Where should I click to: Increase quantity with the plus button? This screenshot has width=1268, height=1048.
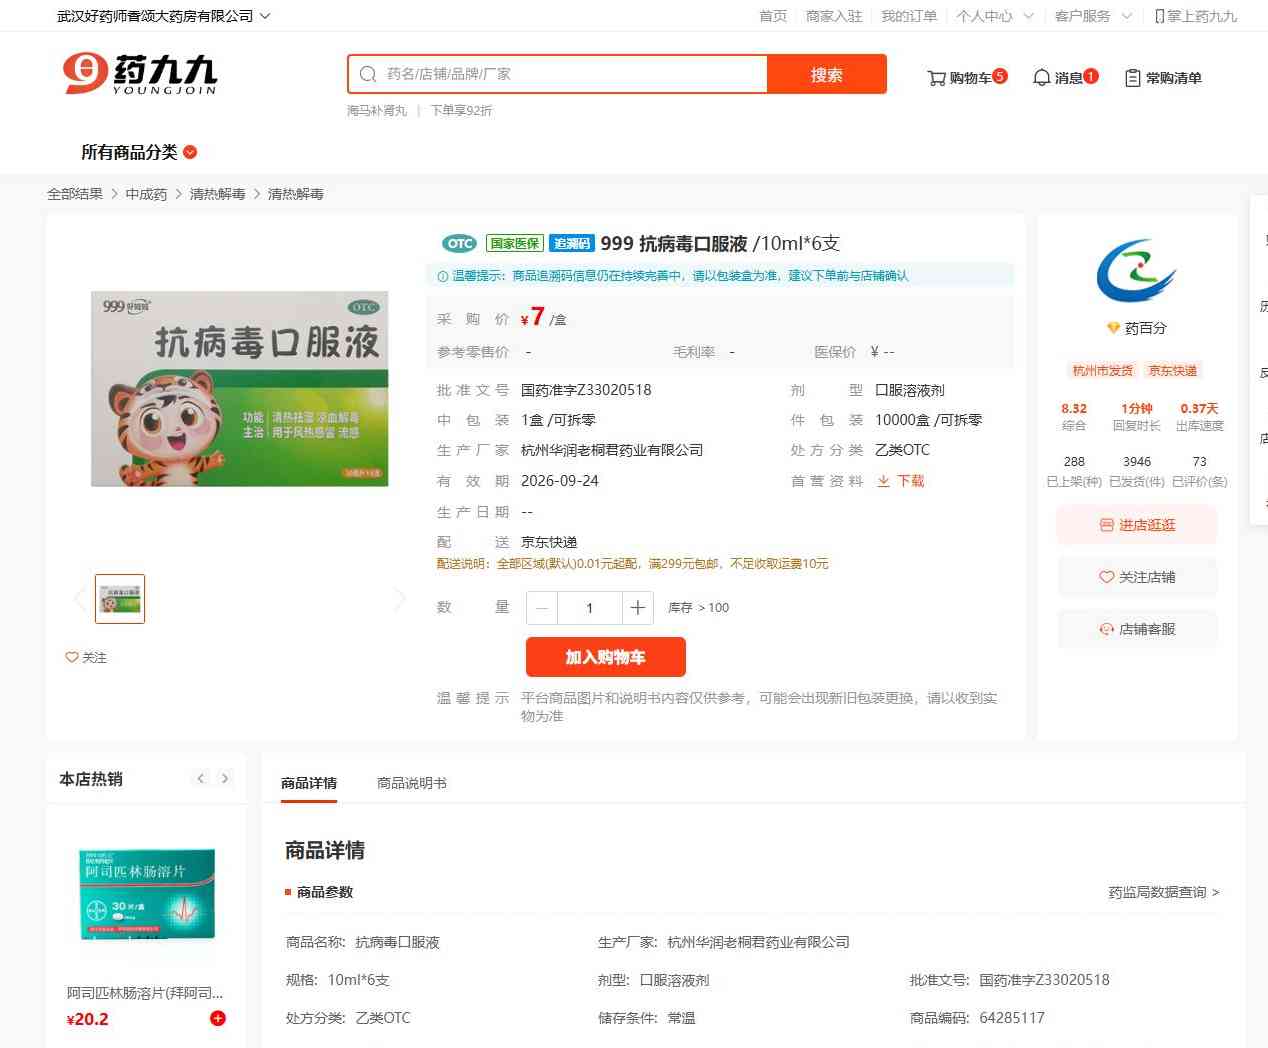pos(638,608)
